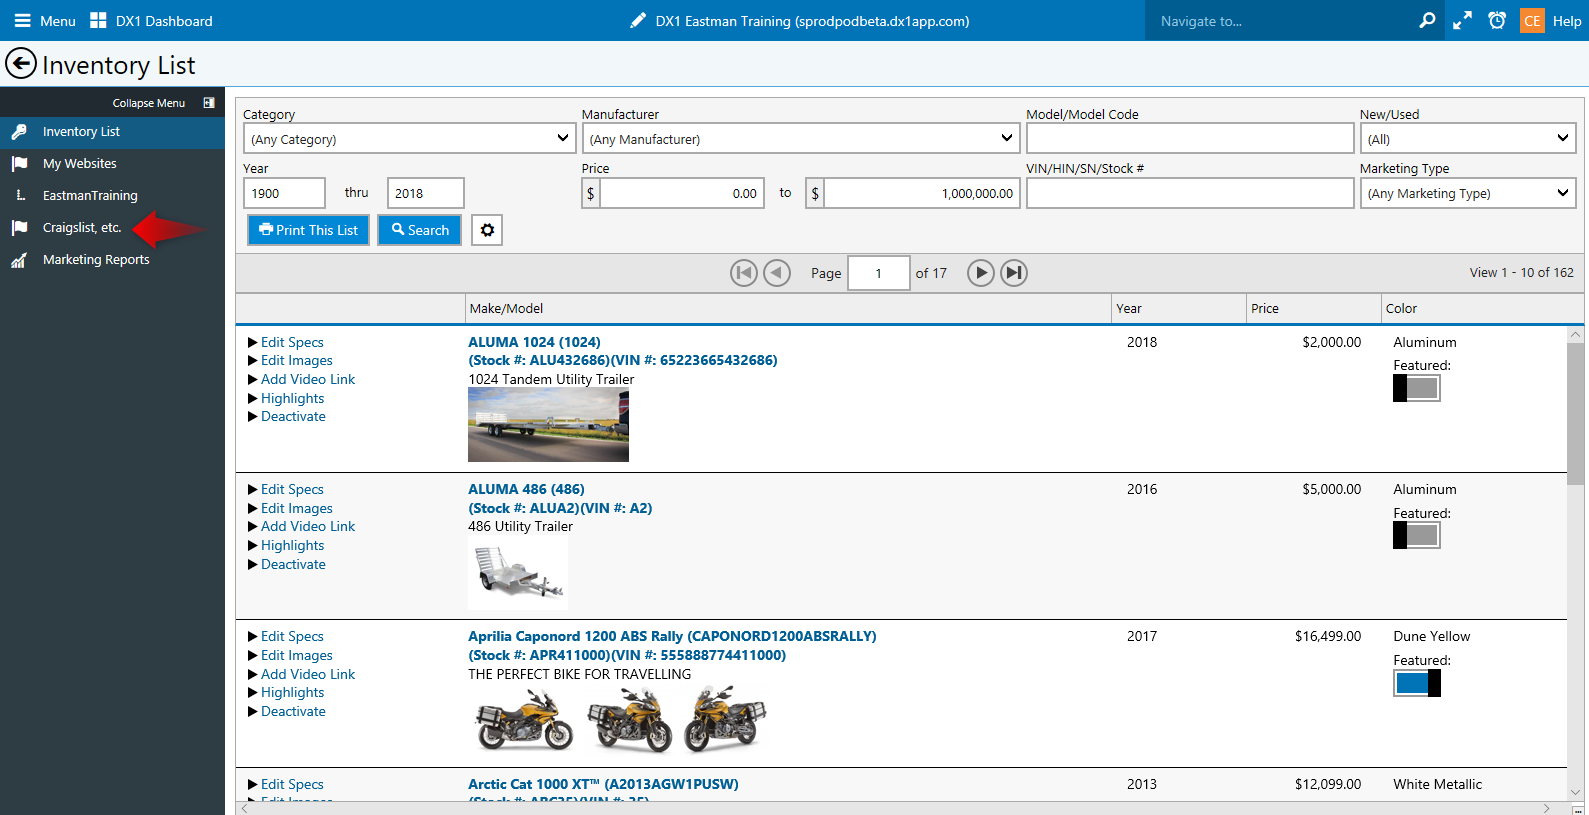Go to the next page of results
This screenshot has width=1589, height=815.
981,273
